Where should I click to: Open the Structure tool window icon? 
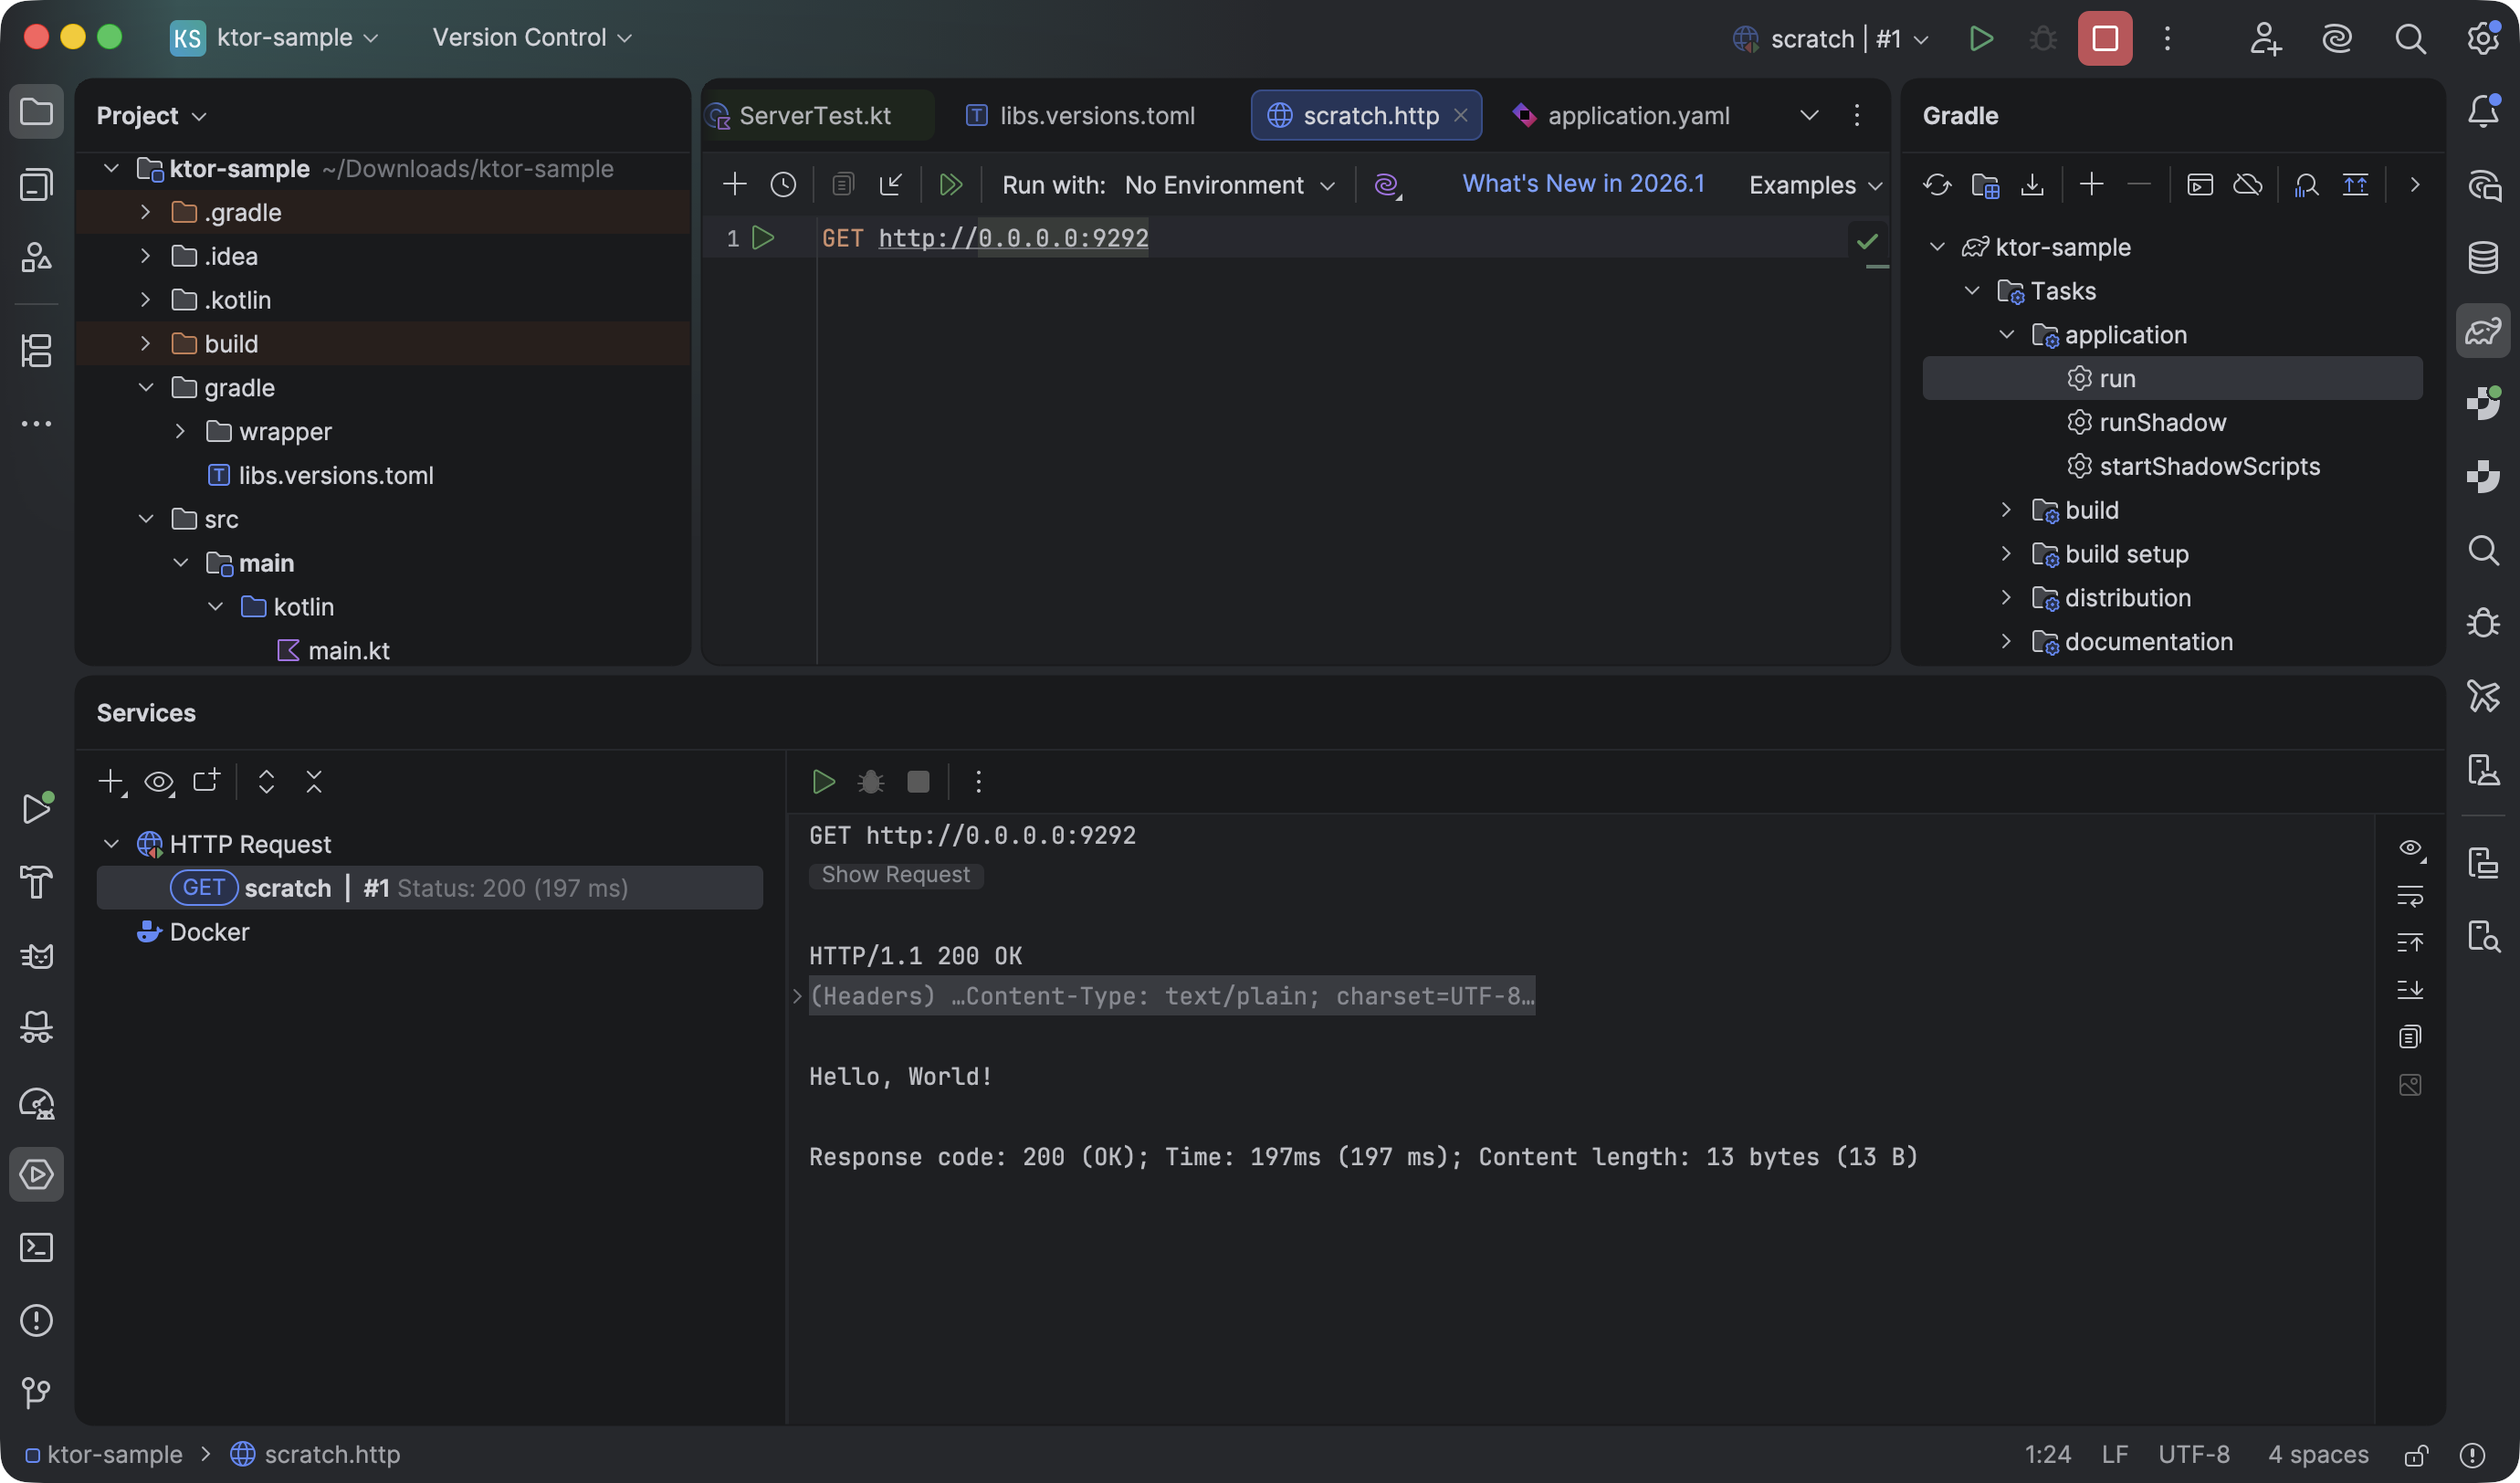[37, 351]
